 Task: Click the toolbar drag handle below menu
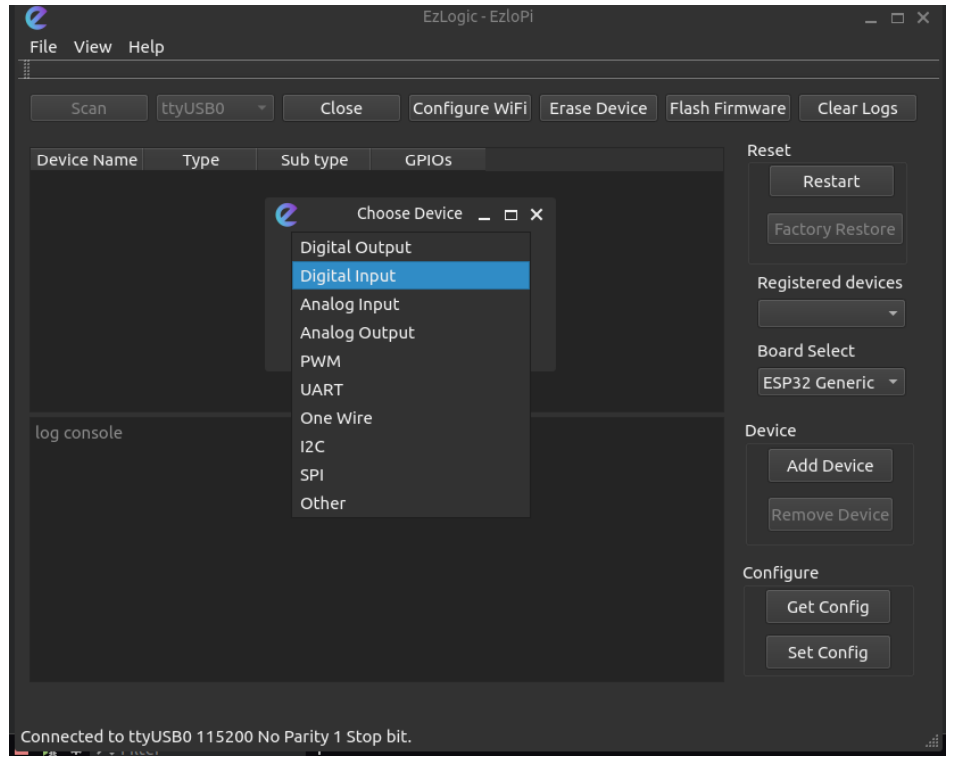(x=26, y=70)
